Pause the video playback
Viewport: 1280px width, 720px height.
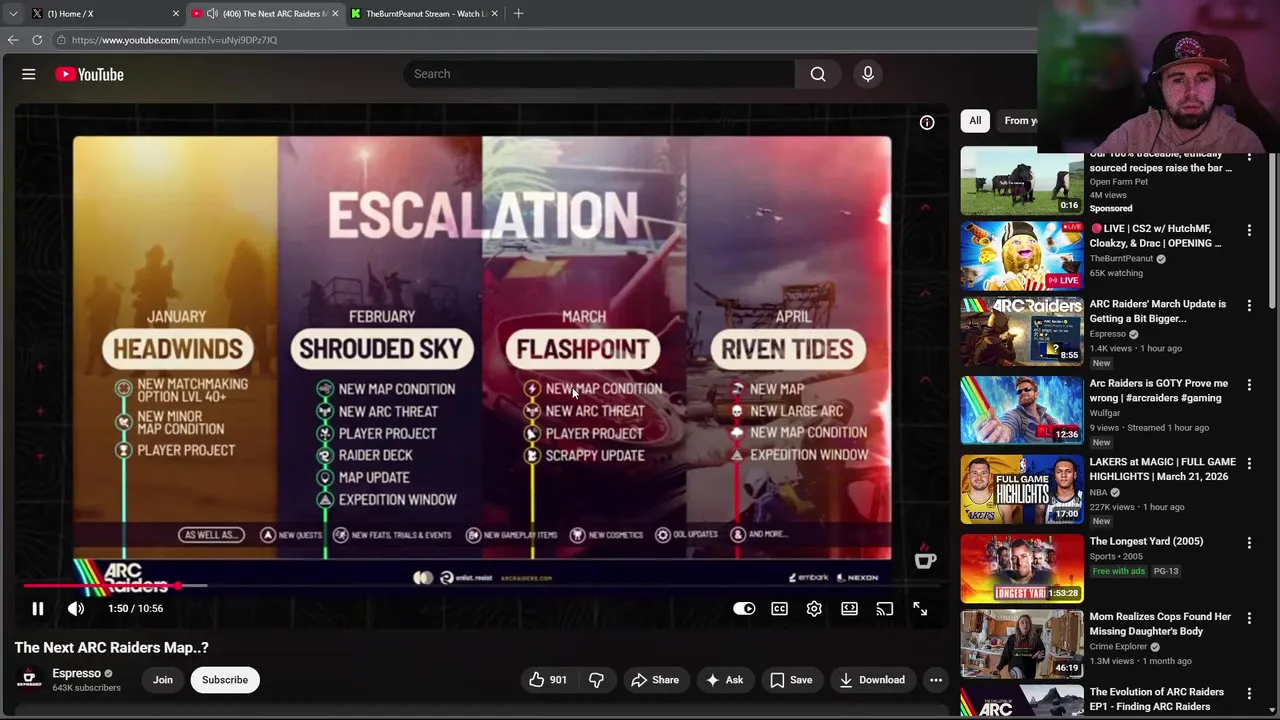[38, 608]
